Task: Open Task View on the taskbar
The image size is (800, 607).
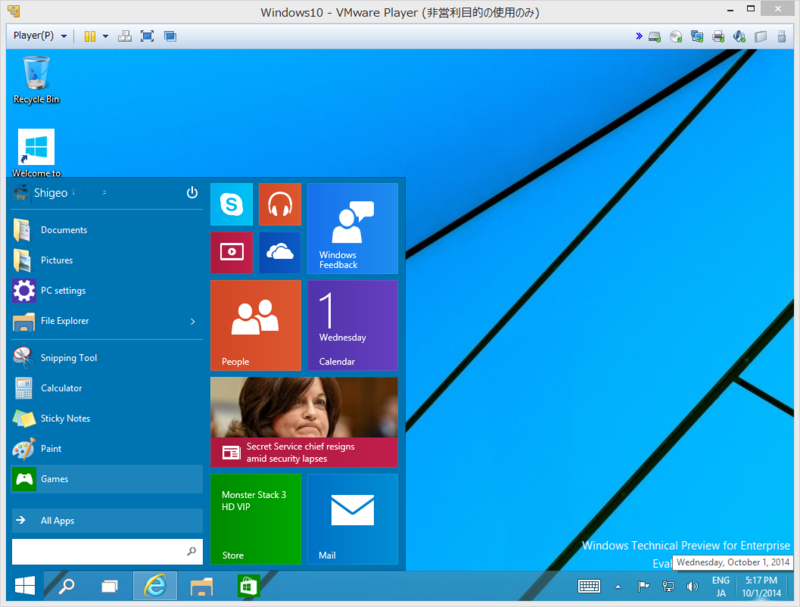Action: [109, 586]
